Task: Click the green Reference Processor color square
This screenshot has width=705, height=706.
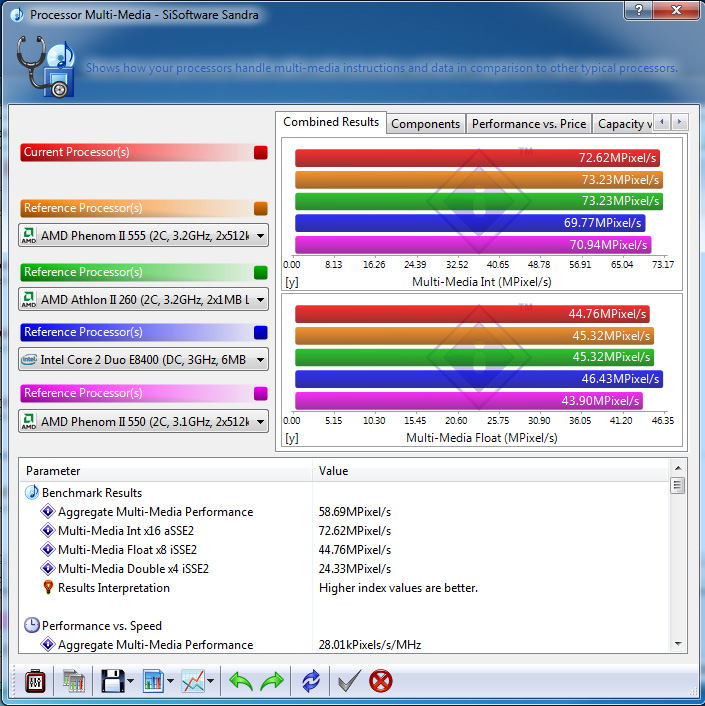Action: [261, 272]
